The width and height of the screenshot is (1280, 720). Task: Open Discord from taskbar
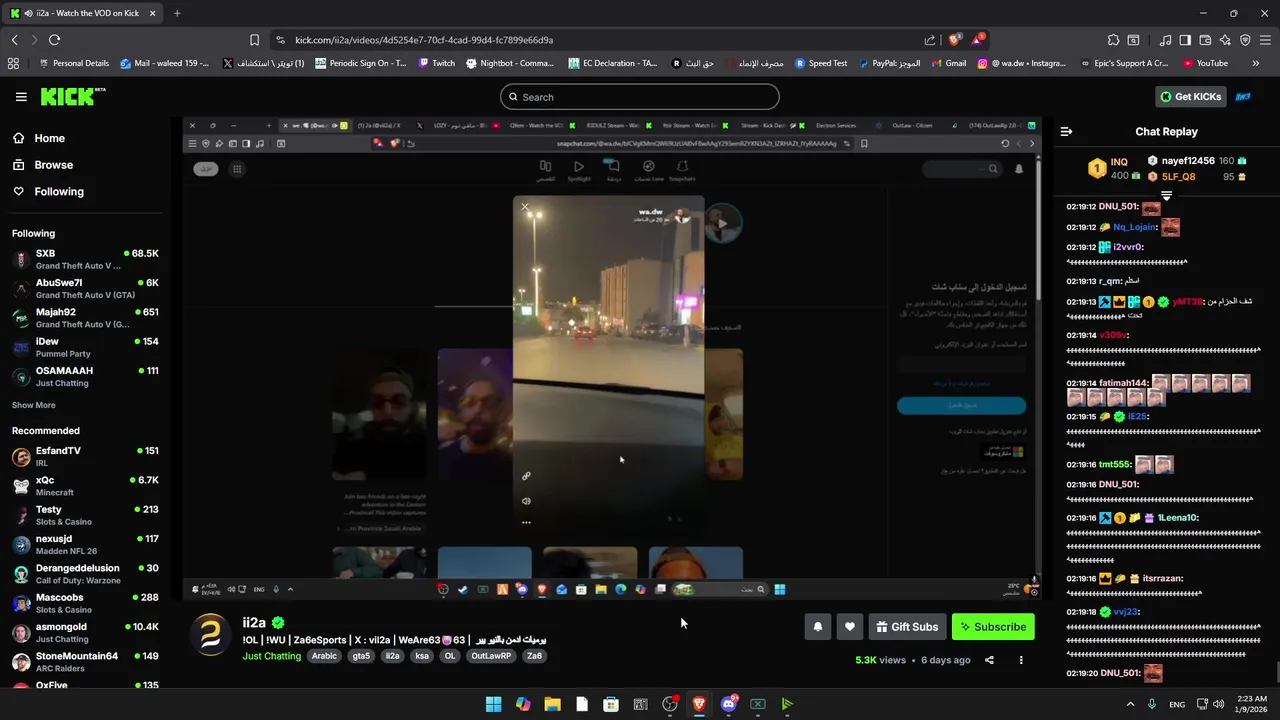[729, 704]
